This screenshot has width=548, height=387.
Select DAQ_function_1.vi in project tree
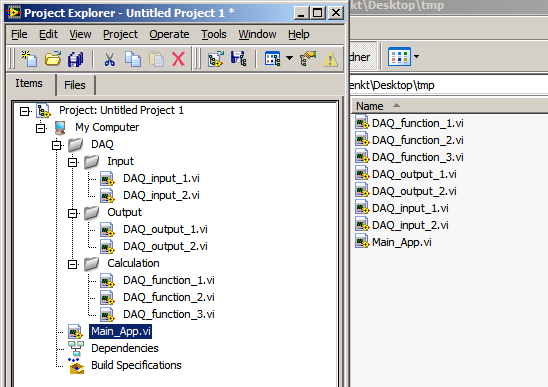169,281
